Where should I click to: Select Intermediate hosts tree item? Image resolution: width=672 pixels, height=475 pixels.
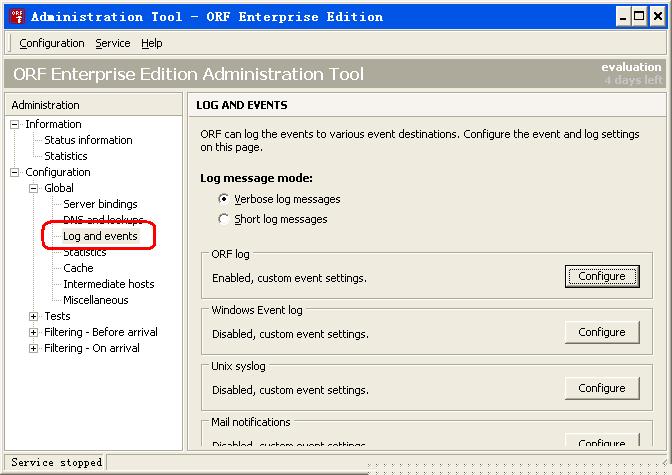pos(108,284)
